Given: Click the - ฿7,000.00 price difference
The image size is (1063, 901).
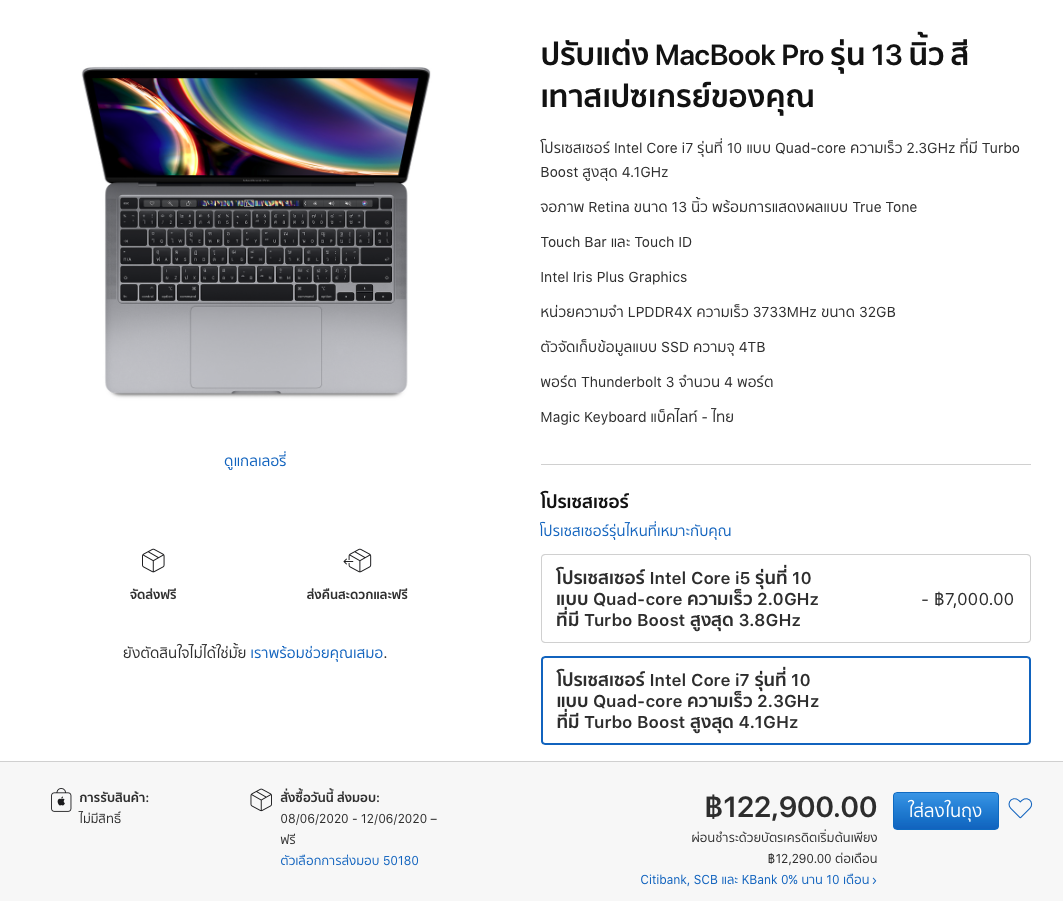Looking at the screenshot, I should (967, 599).
